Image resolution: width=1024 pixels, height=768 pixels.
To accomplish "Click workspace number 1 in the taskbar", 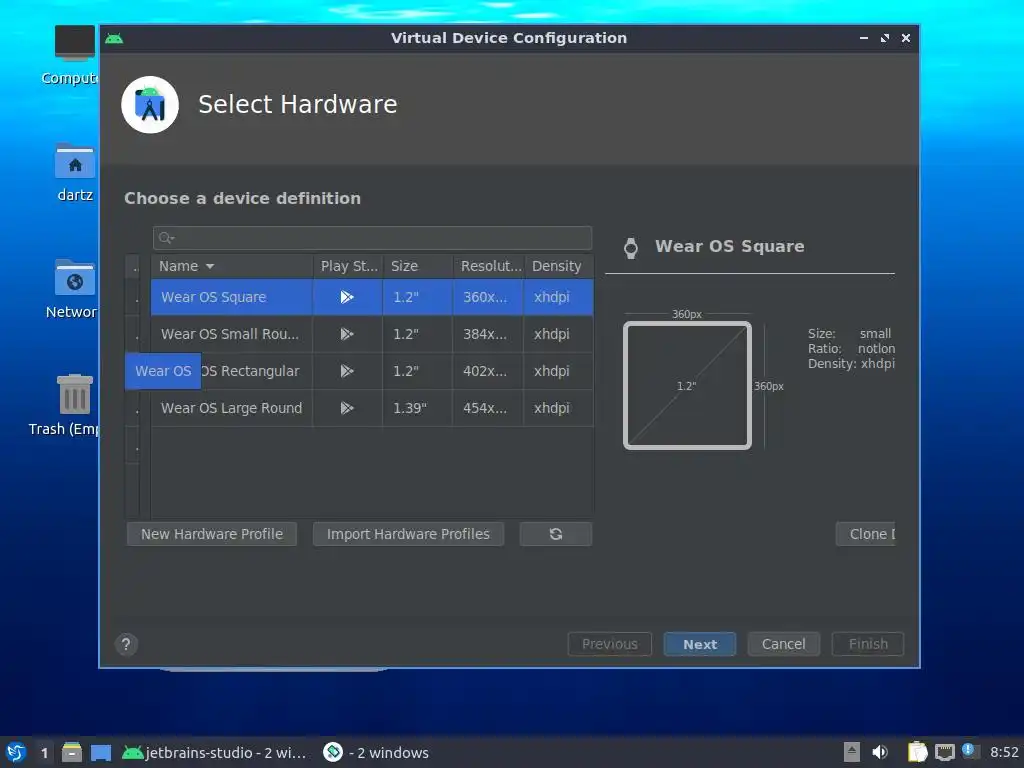I will click(x=44, y=752).
